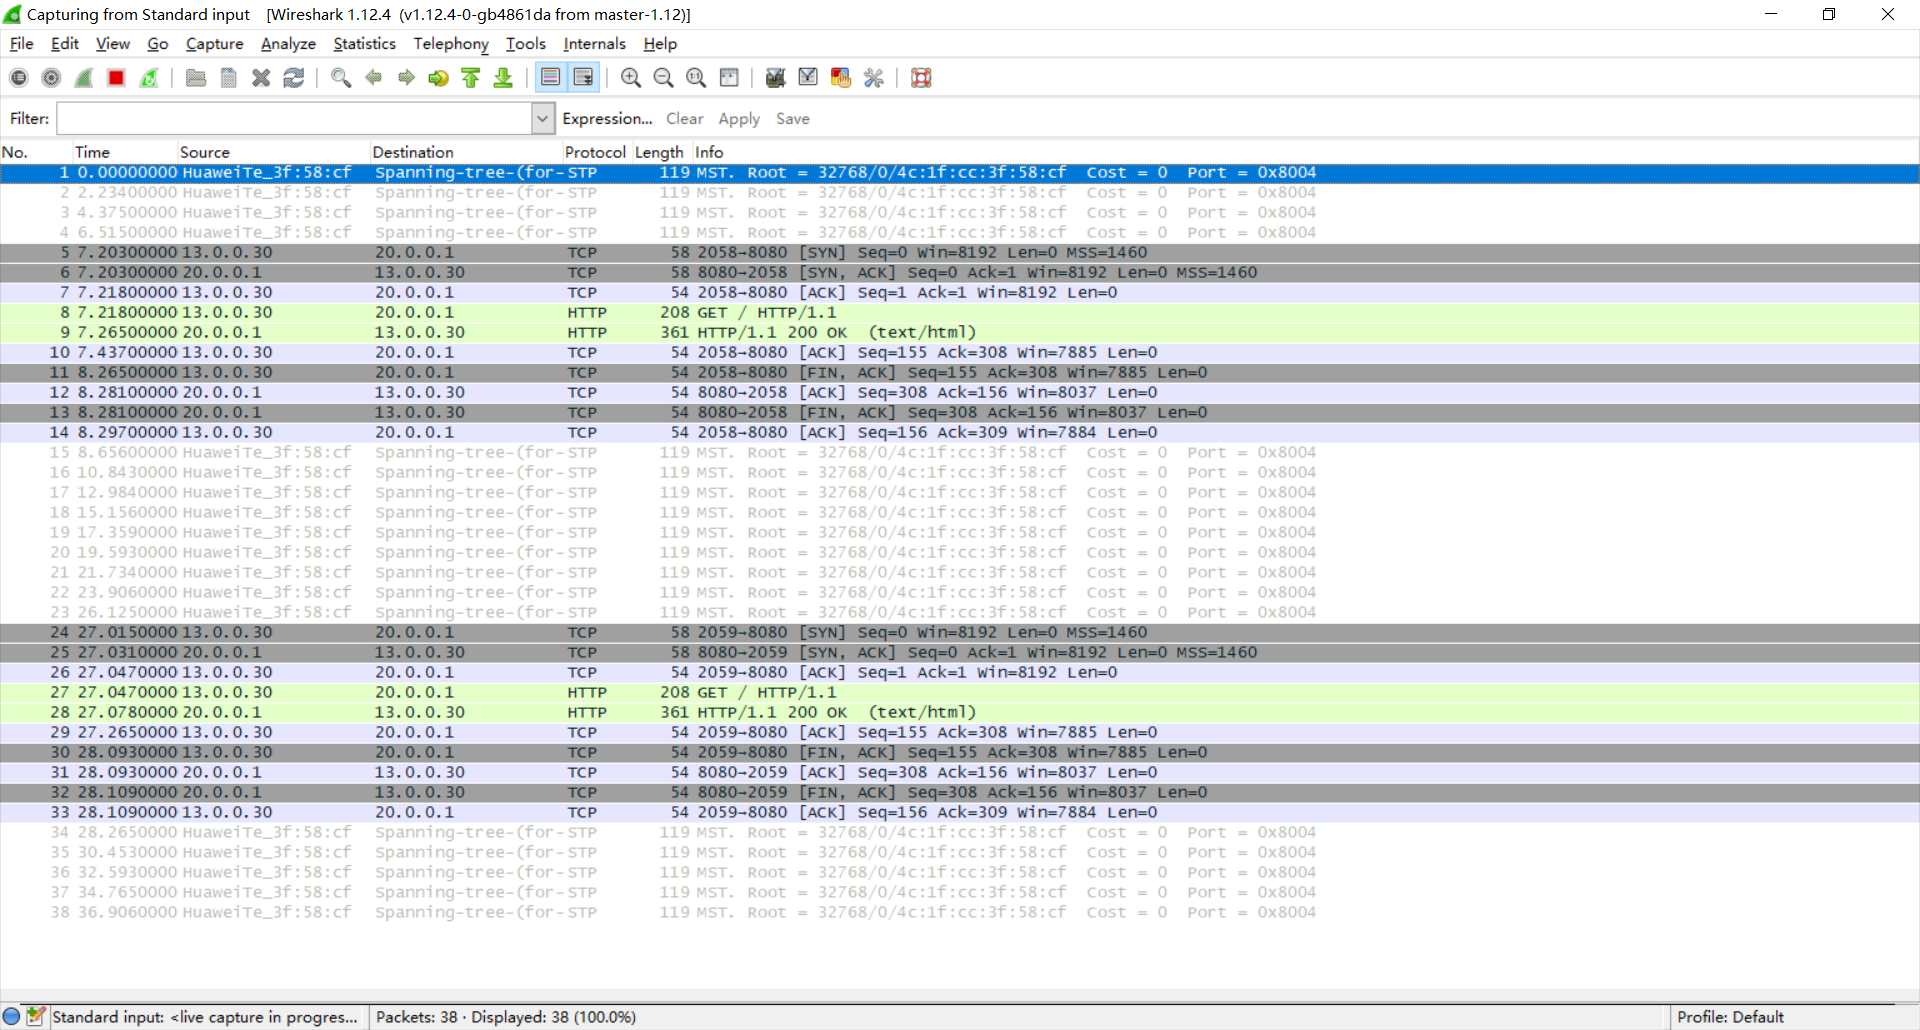This screenshot has width=1920, height=1030.
Task: Select packet 38, the last STP frame
Action: [960, 913]
